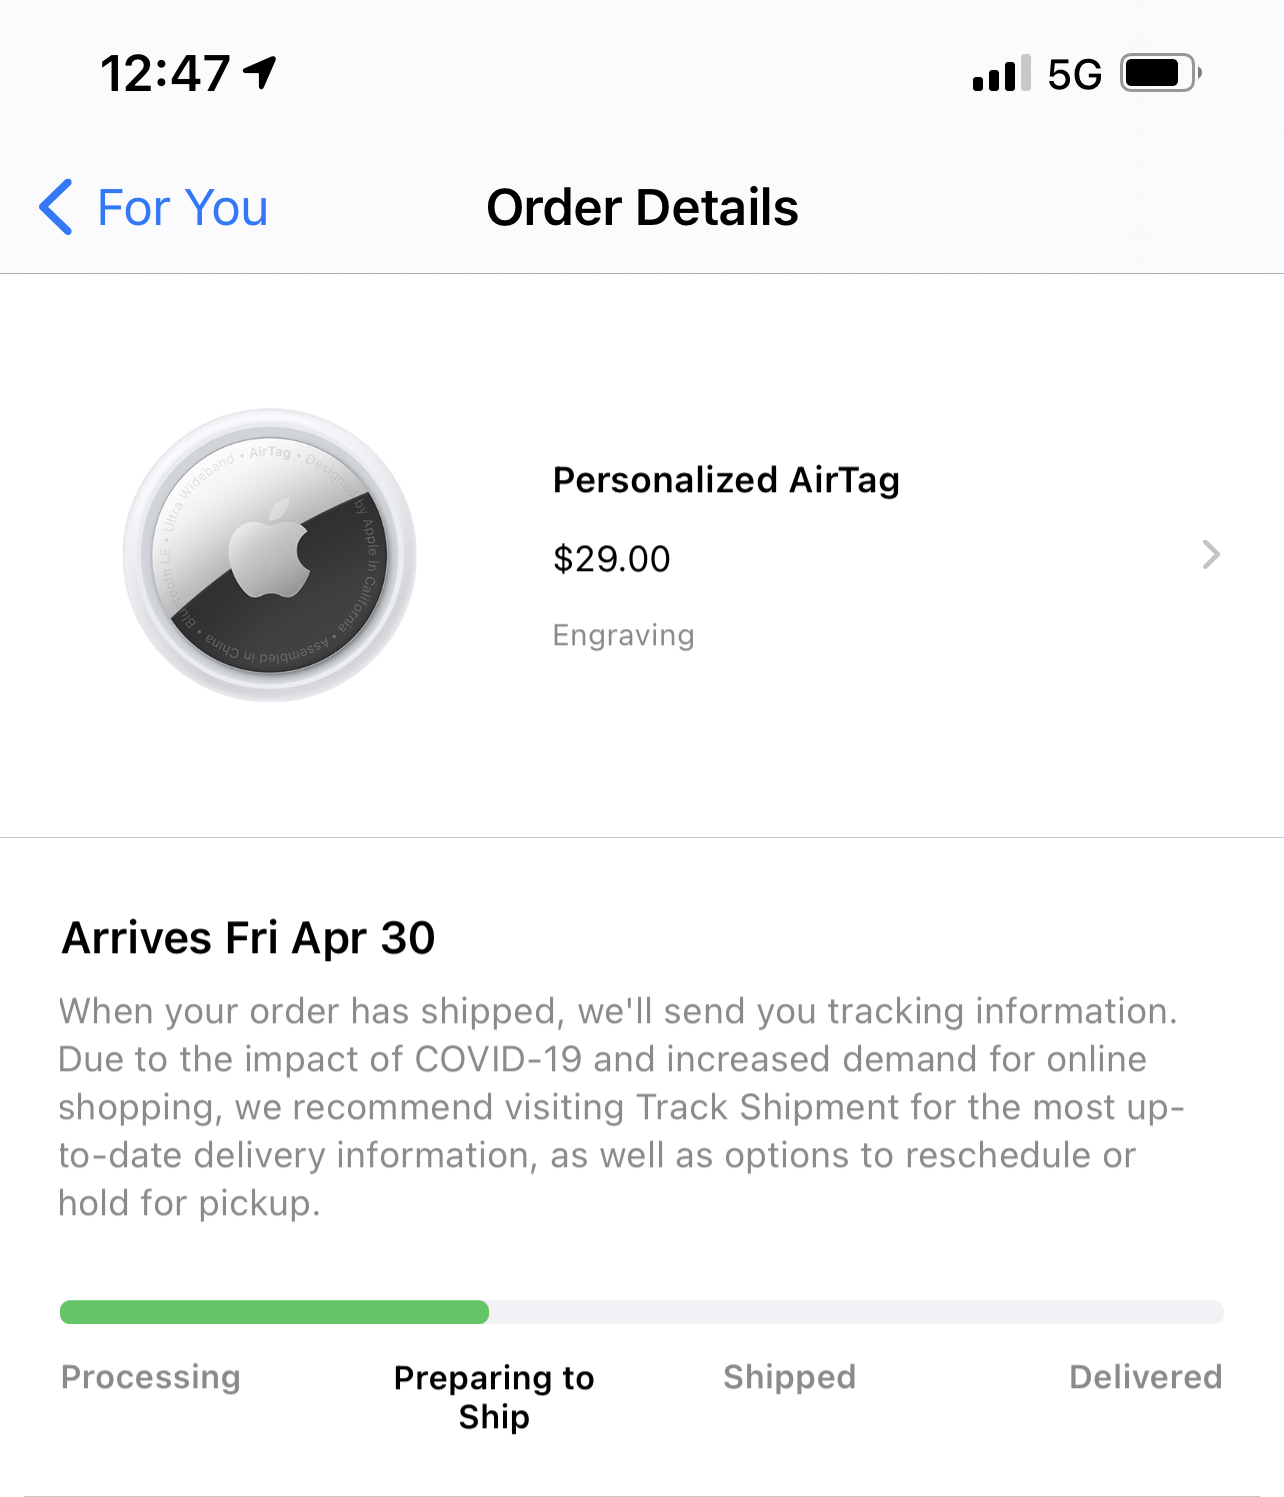The image size is (1284, 1497).
Task: Tap the 5G network indicator
Action: pyautogui.click(x=1074, y=74)
